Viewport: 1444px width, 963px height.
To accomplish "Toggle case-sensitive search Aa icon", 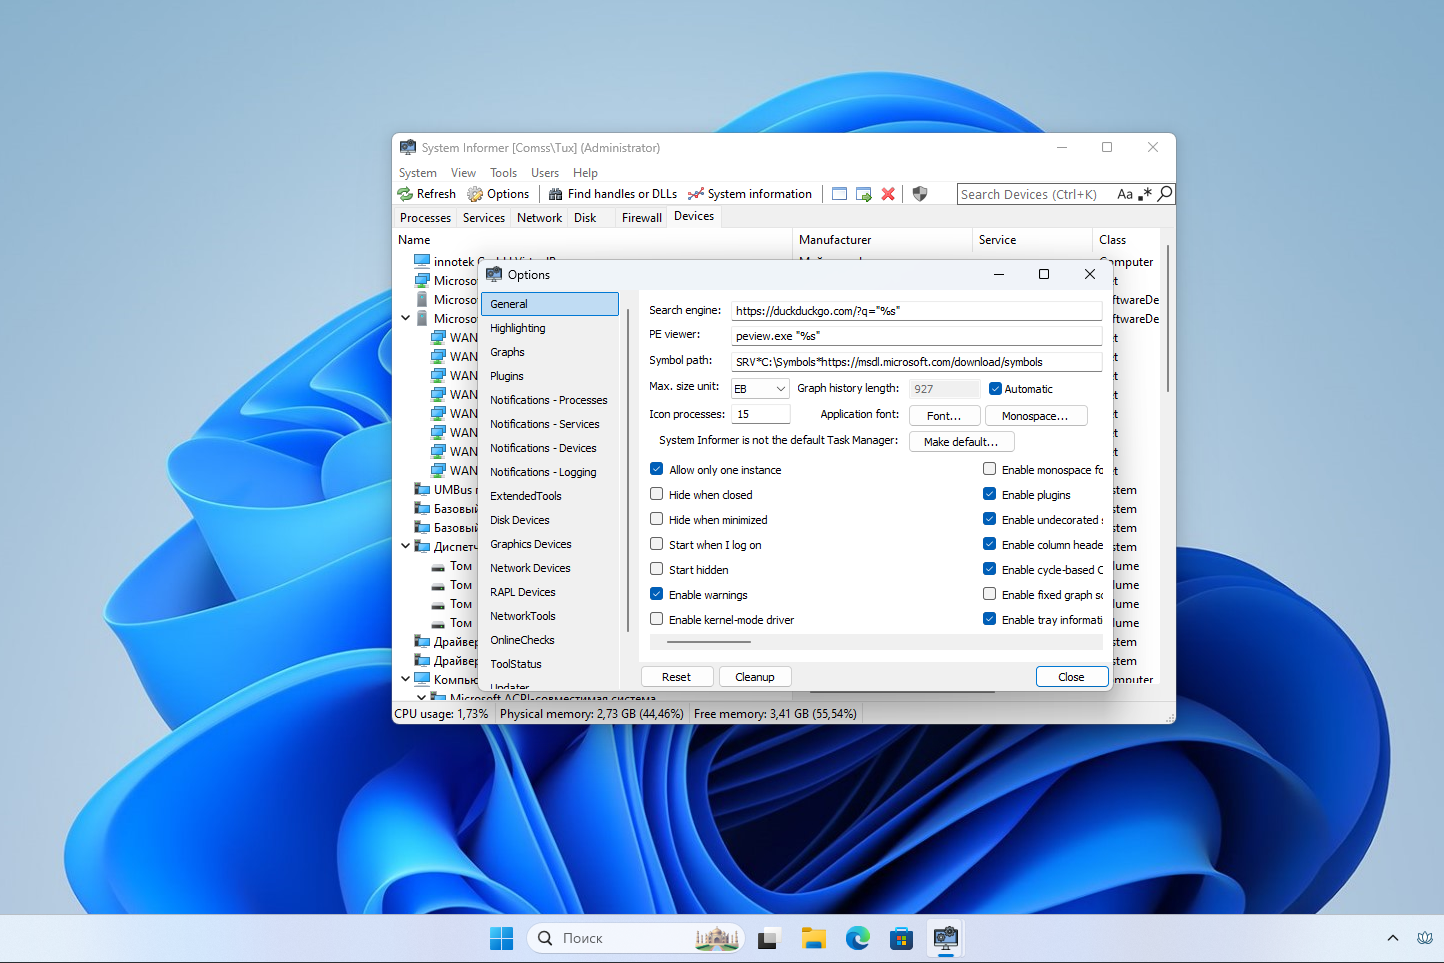I will (x=1125, y=194).
